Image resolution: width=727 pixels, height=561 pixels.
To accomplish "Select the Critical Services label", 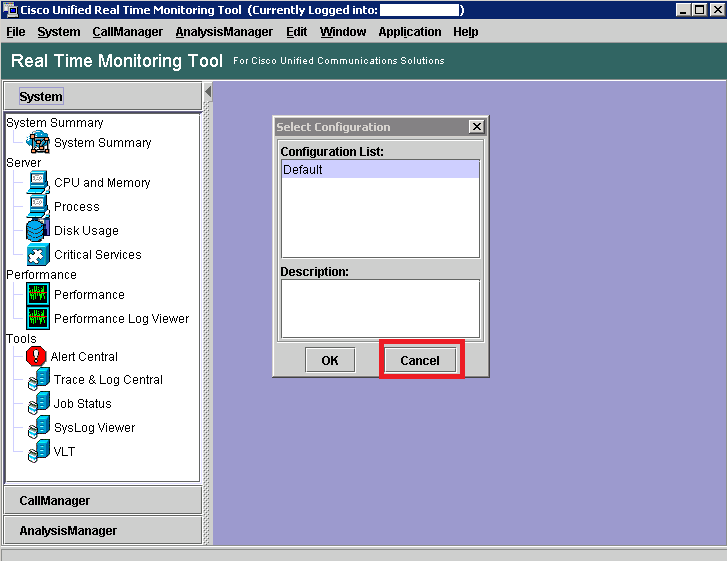I will point(97,255).
